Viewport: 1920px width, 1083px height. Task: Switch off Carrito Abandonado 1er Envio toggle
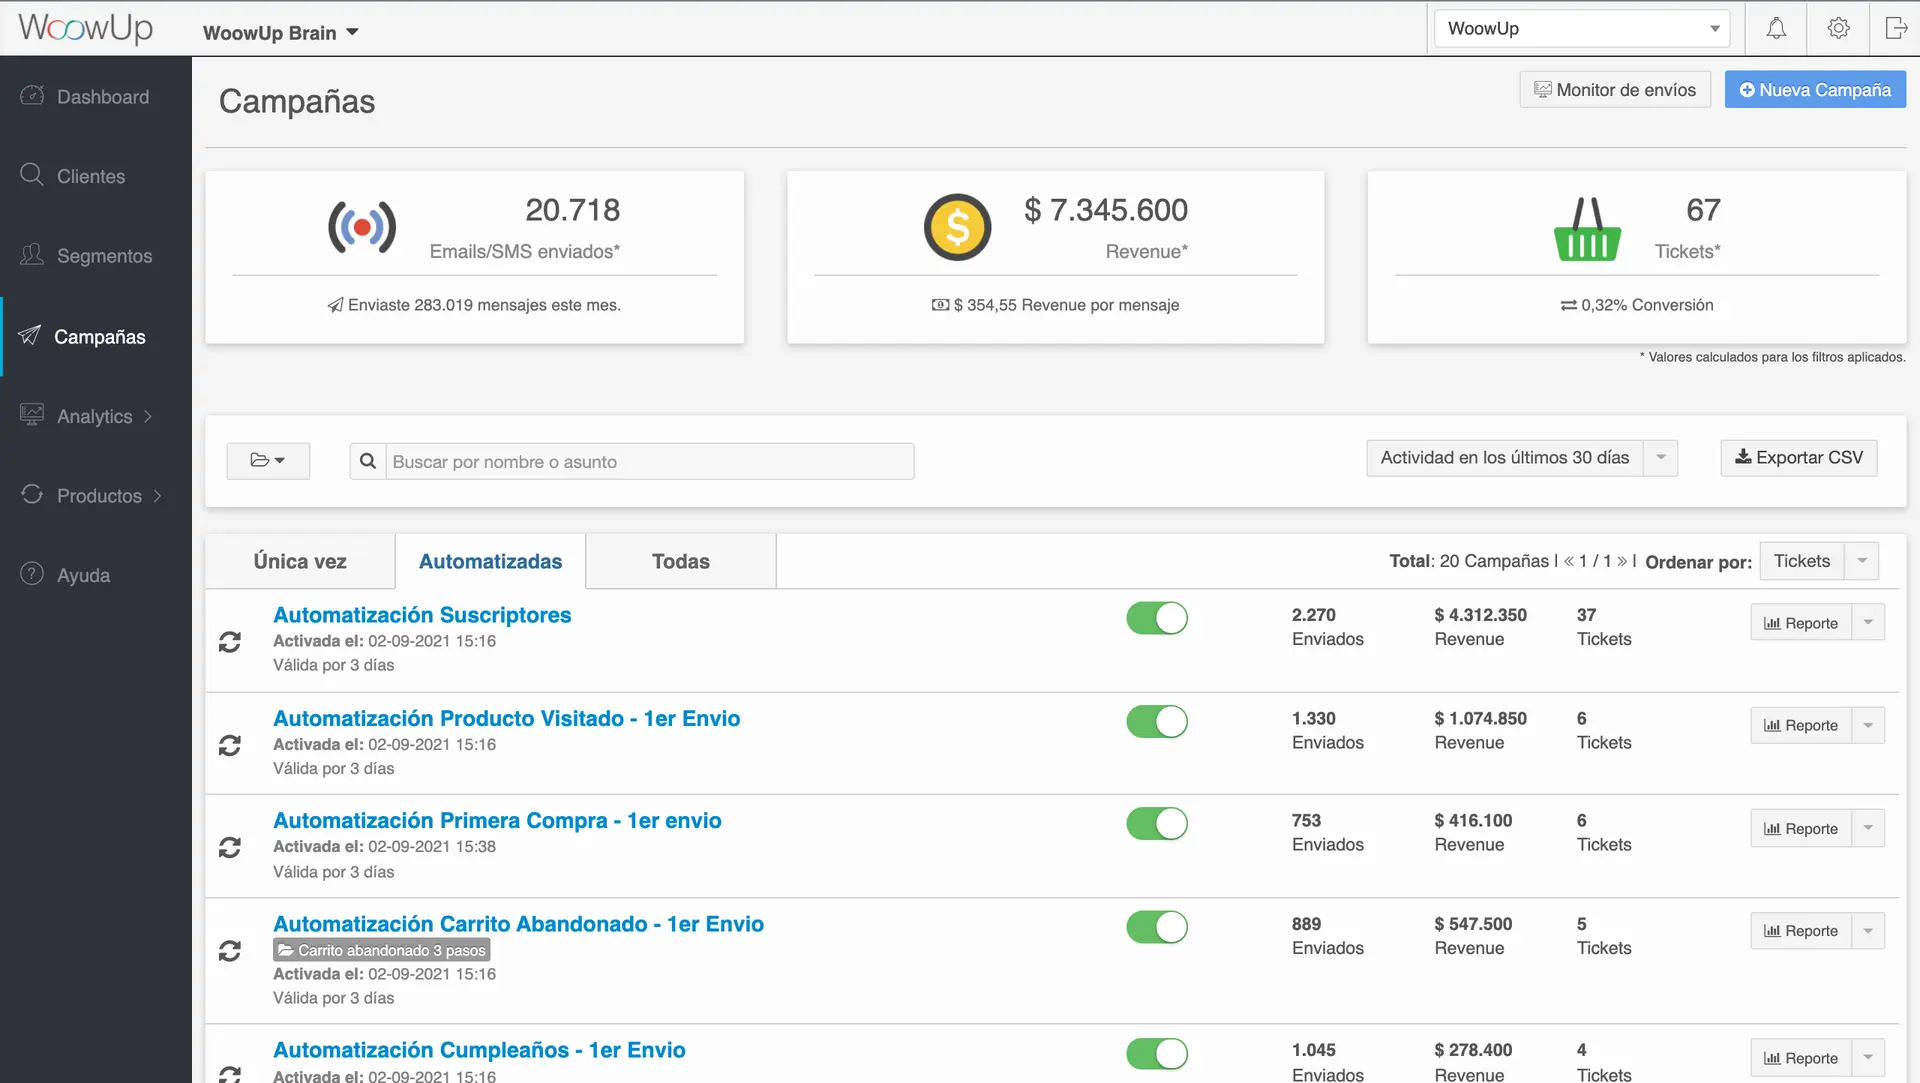(x=1157, y=927)
